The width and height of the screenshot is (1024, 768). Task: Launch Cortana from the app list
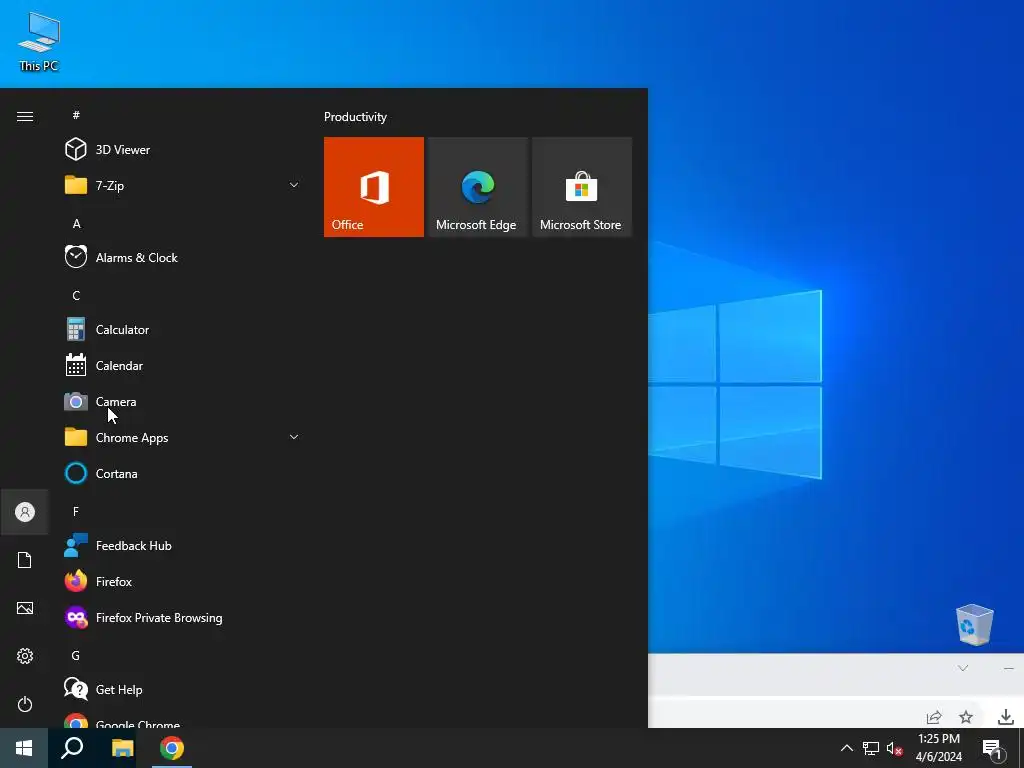coord(182,473)
